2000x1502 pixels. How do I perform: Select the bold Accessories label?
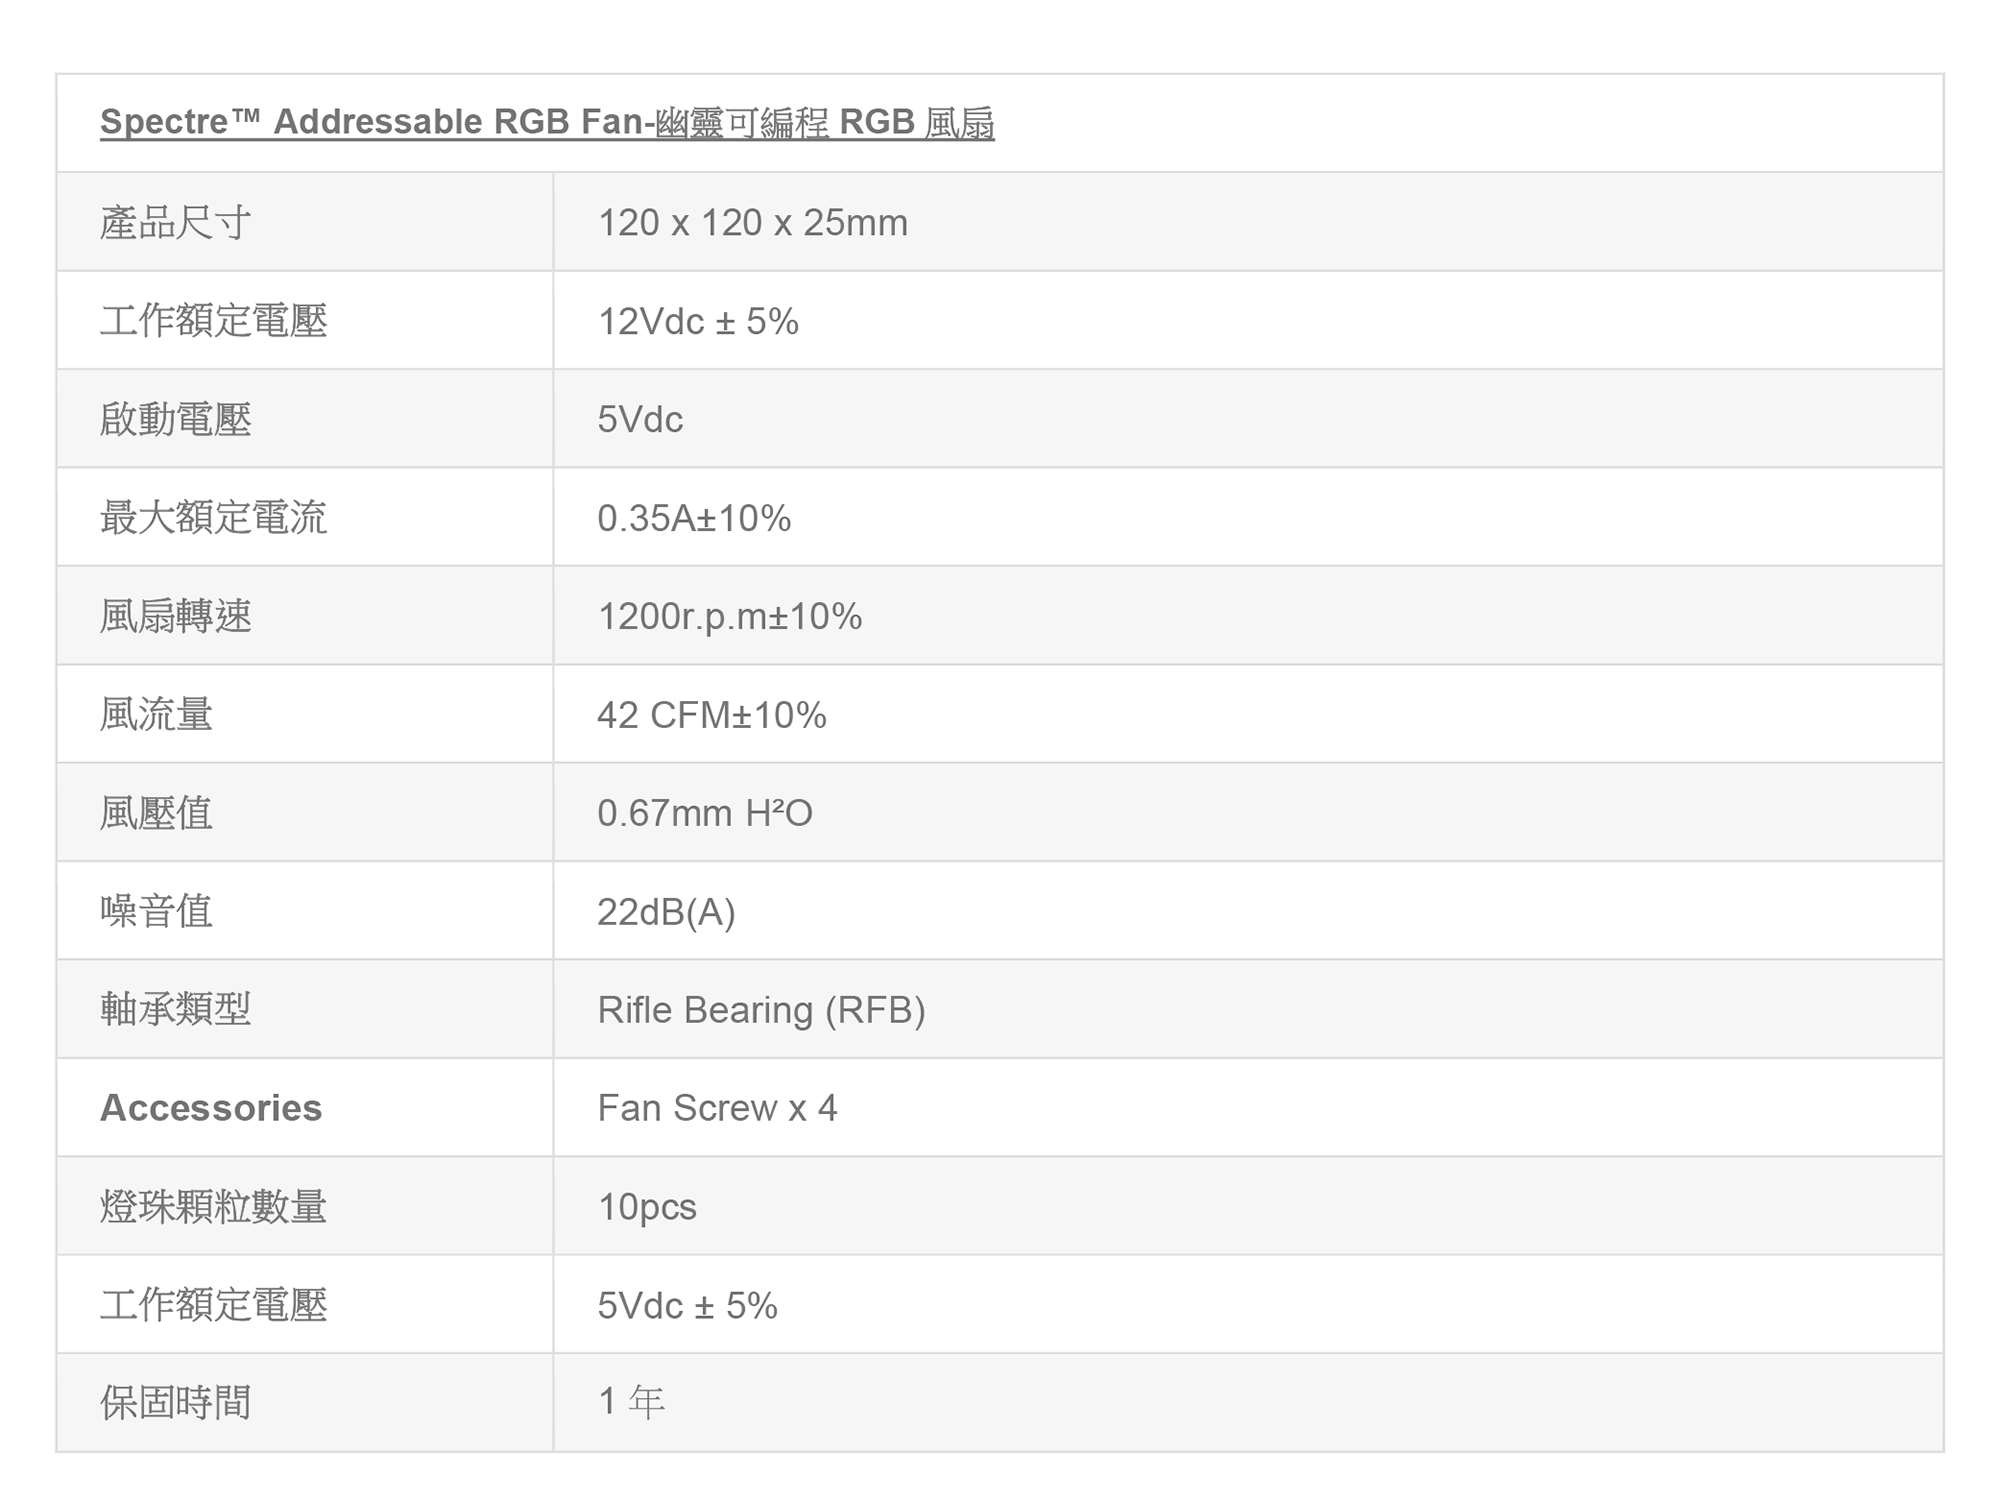pos(211,1108)
